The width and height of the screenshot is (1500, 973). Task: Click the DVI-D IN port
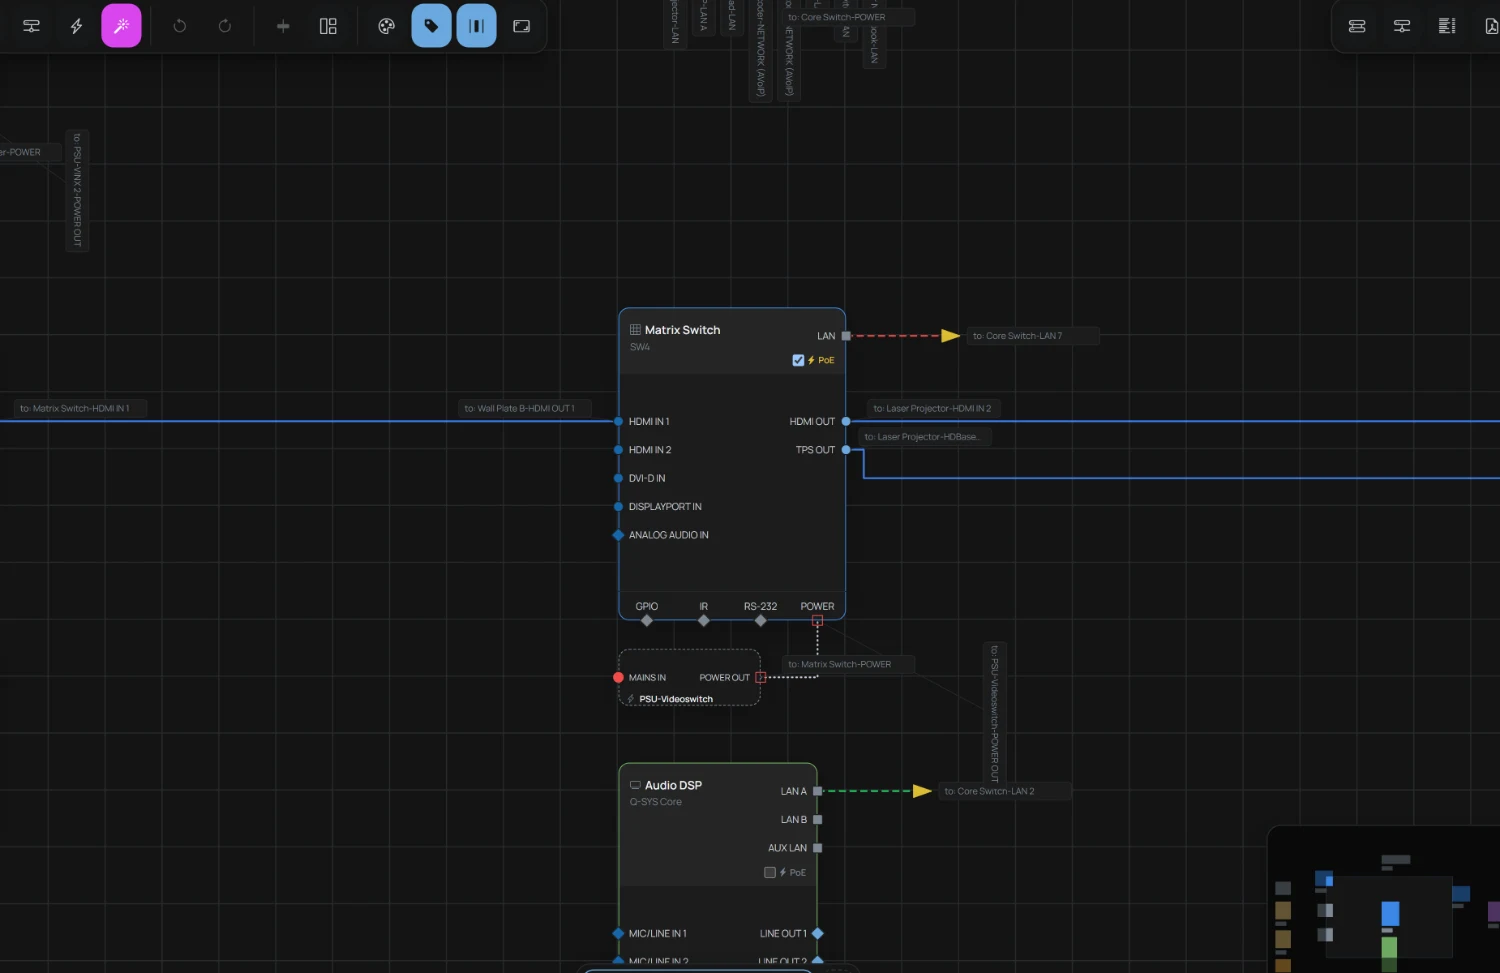[618, 478]
